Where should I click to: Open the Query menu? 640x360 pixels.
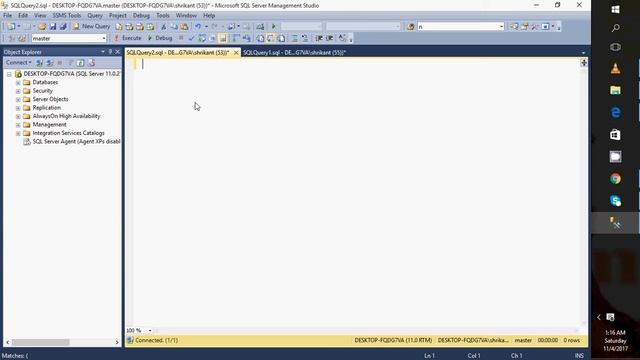95,16
